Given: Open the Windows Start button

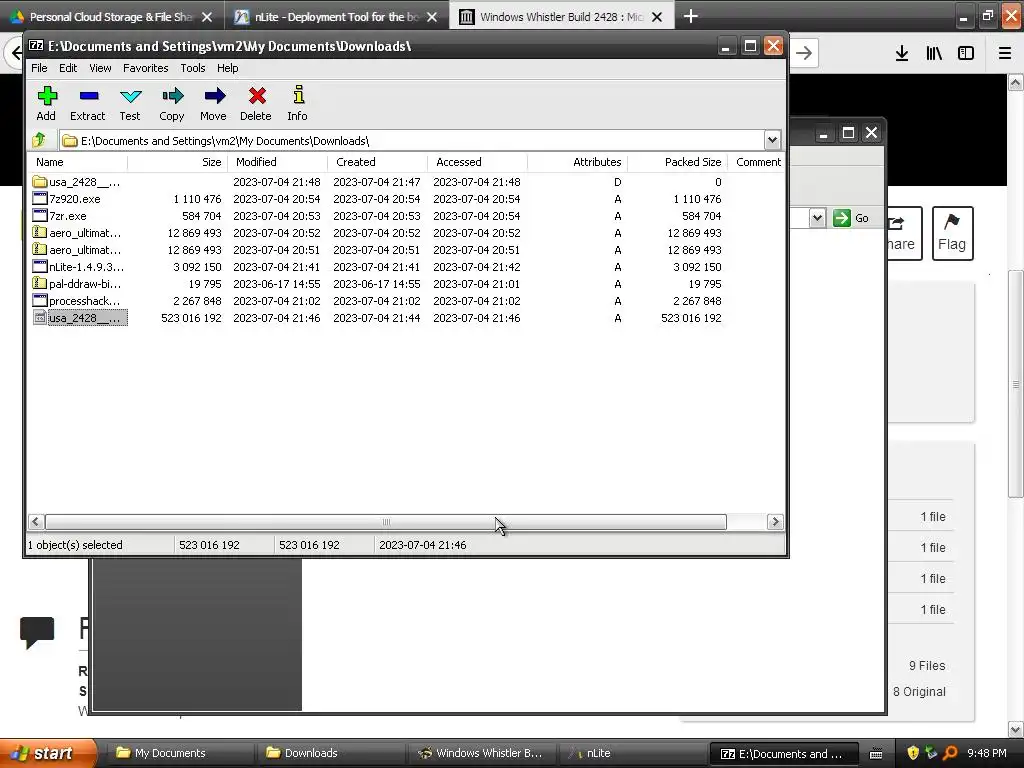Looking at the screenshot, I should coord(47,753).
